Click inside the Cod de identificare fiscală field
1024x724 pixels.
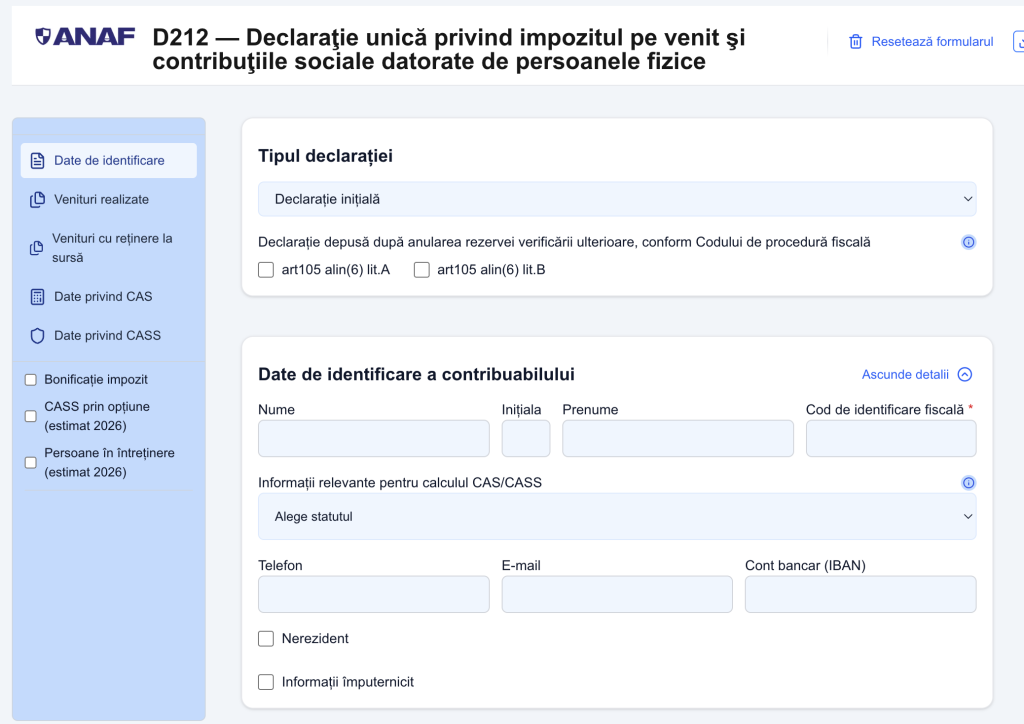pyautogui.click(x=890, y=438)
